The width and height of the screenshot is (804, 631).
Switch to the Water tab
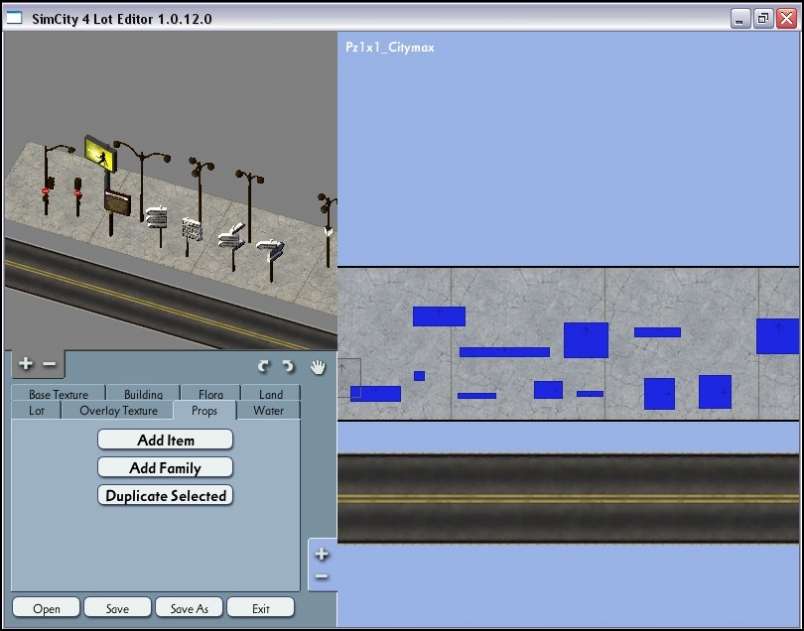point(268,410)
